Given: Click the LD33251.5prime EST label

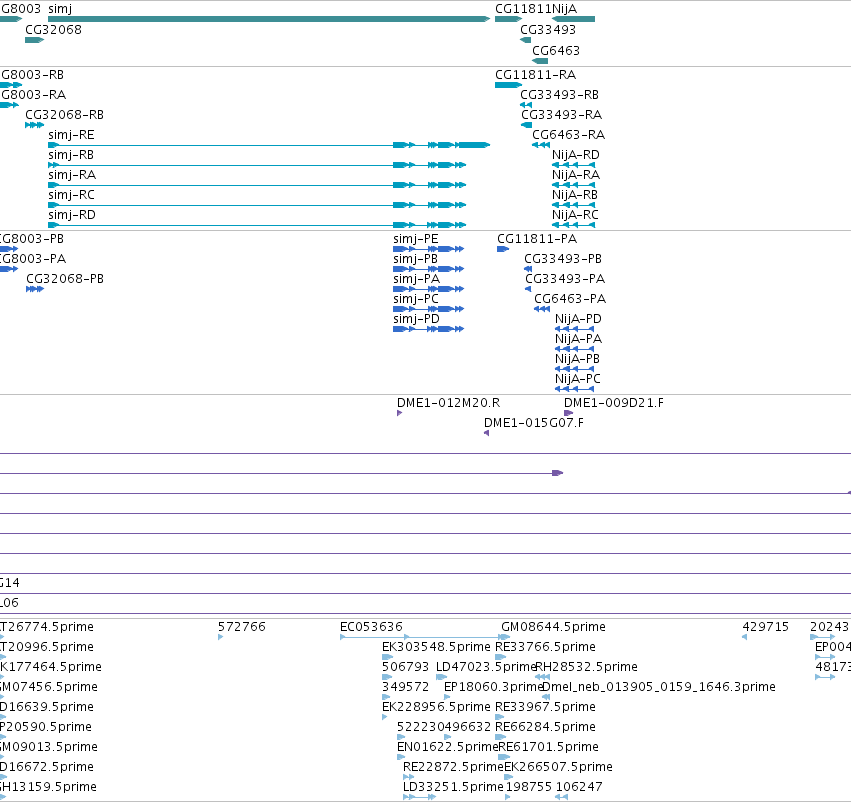Looking at the screenshot, I should (453, 787).
